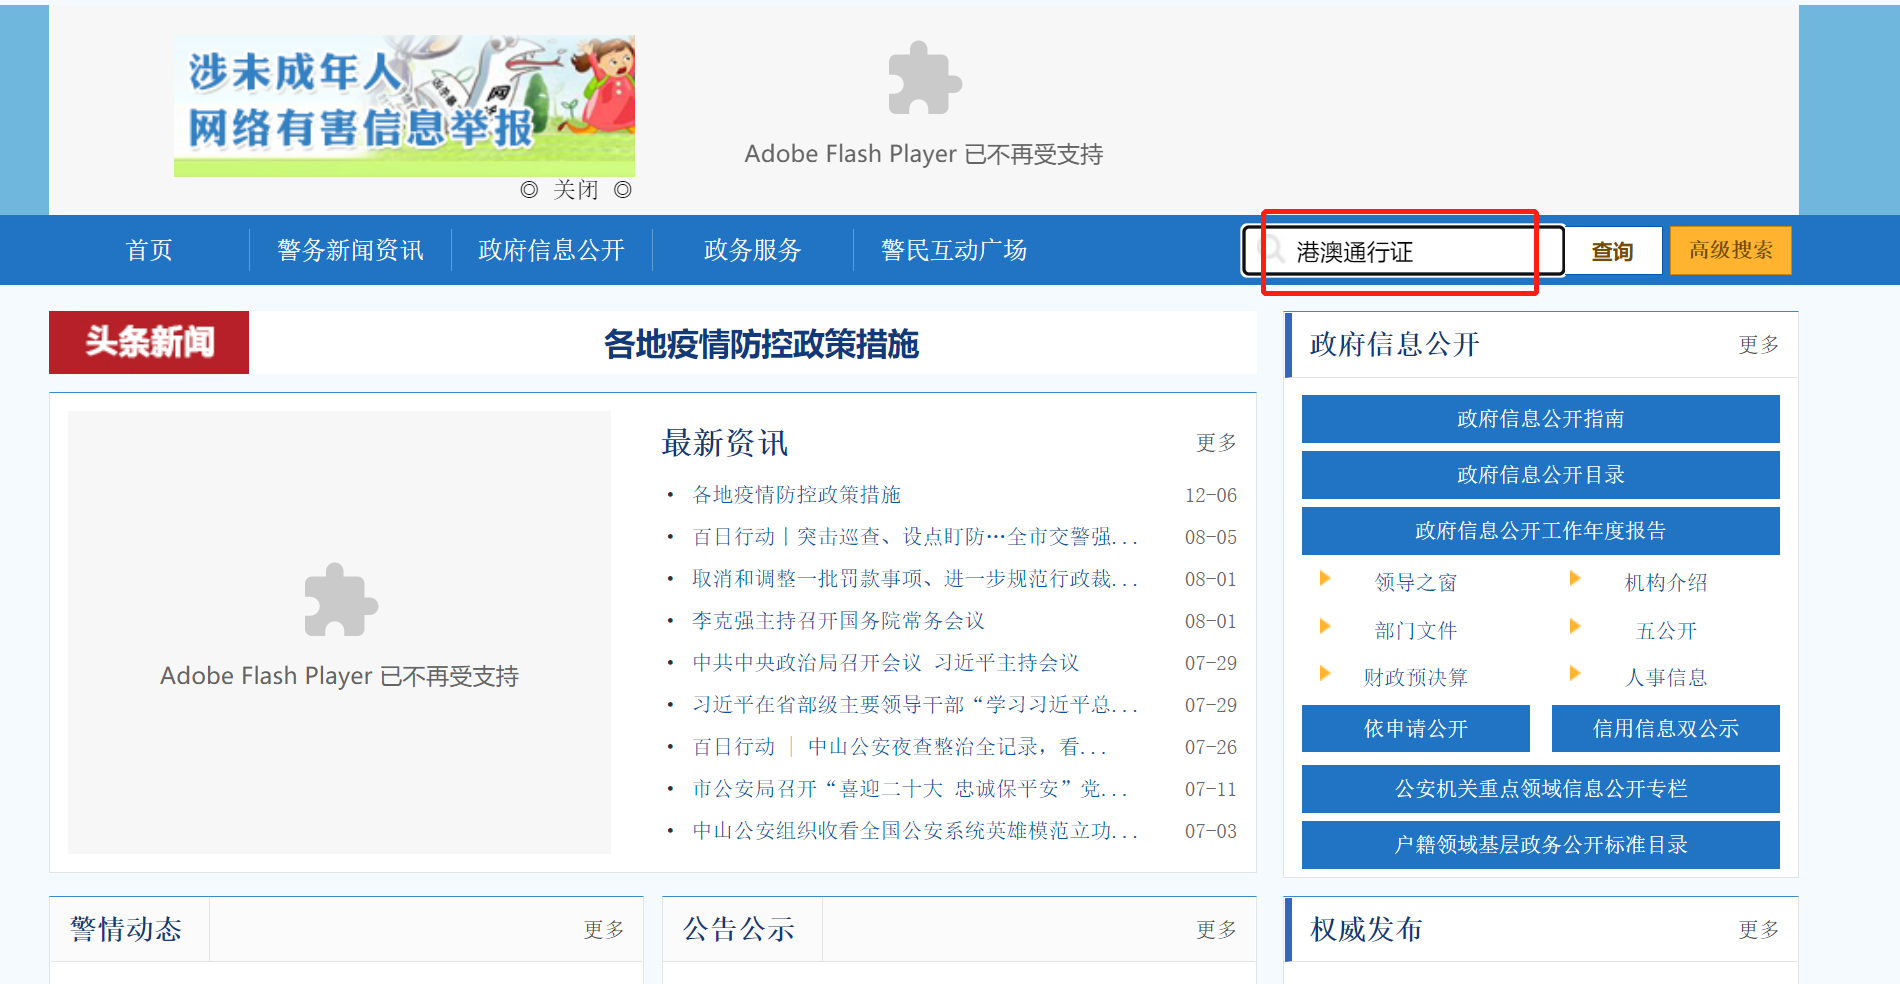Expand 更多 in 最新资讯 section
This screenshot has width=1900, height=984.
pyautogui.click(x=1216, y=442)
